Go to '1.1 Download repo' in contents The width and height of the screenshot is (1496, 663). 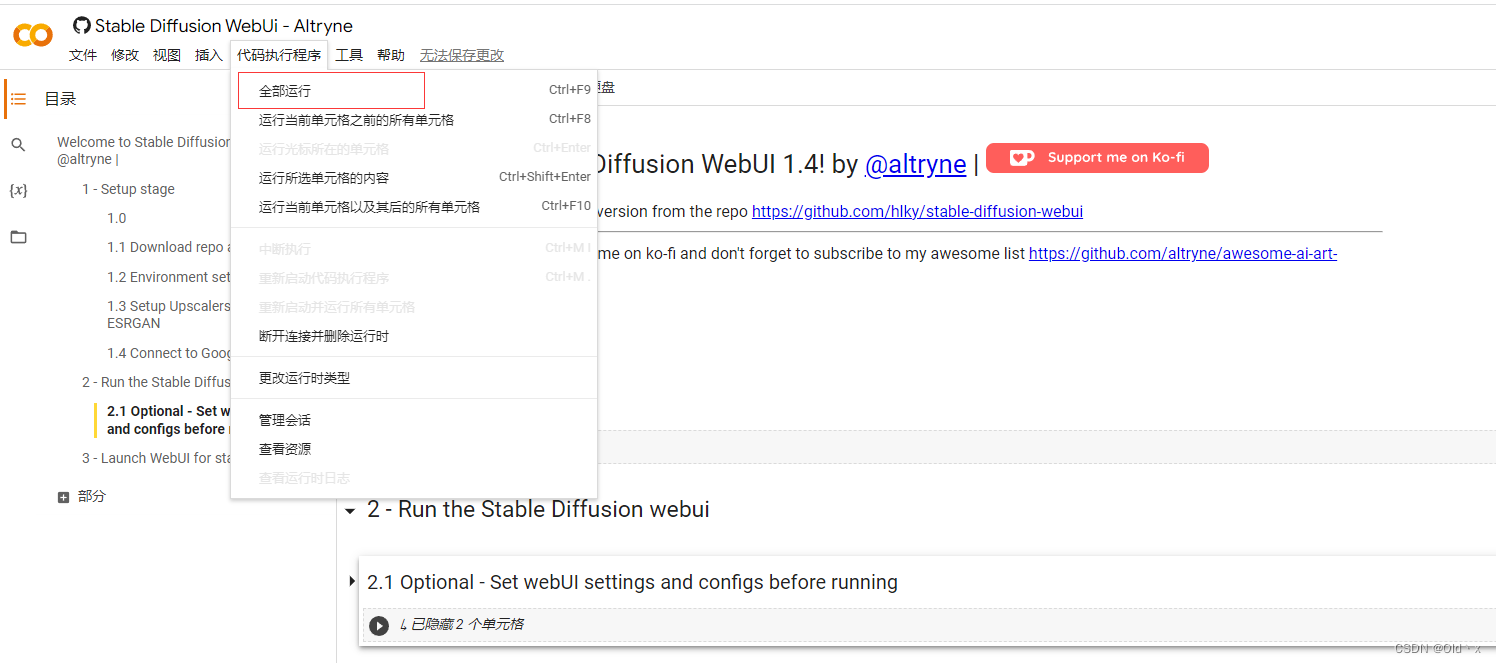point(168,247)
